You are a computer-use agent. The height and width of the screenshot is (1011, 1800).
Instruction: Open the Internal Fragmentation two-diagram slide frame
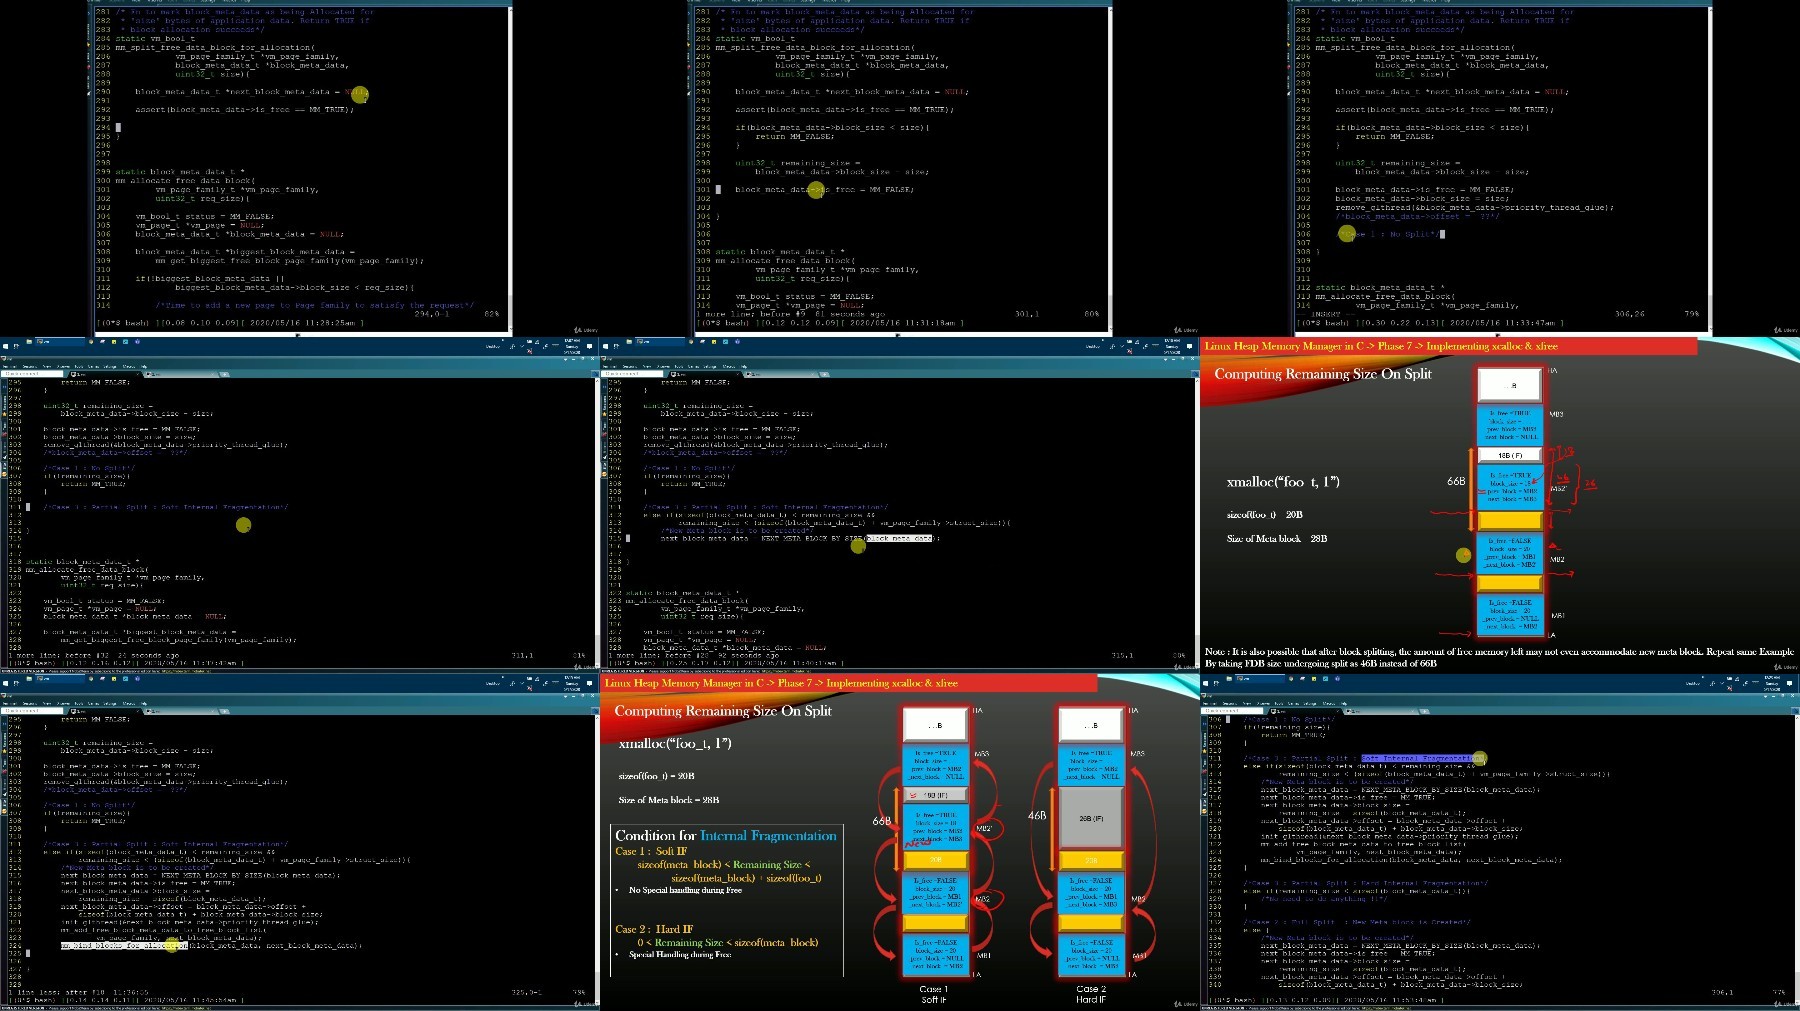[x=900, y=842]
